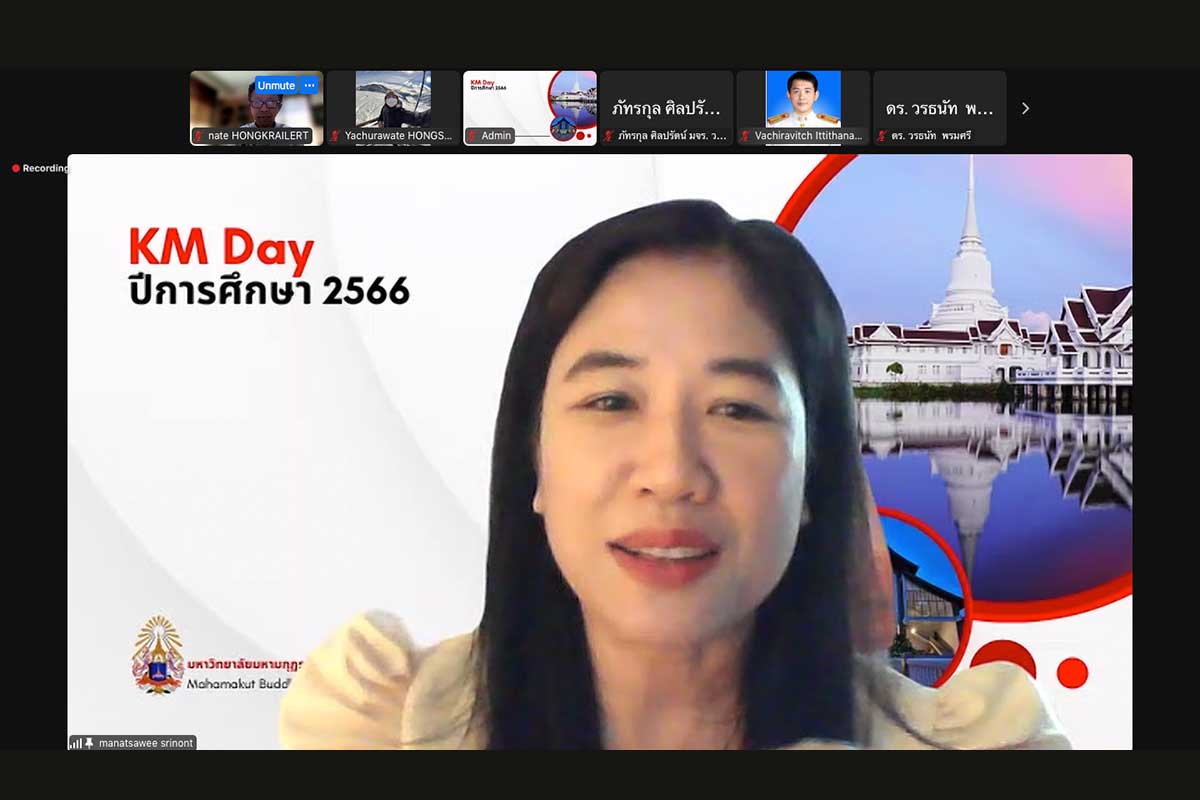The height and width of the screenshot is (800, 1200).
Task: Click muted mic icon beside nate HONGKRAILERT
Action: 199,136
